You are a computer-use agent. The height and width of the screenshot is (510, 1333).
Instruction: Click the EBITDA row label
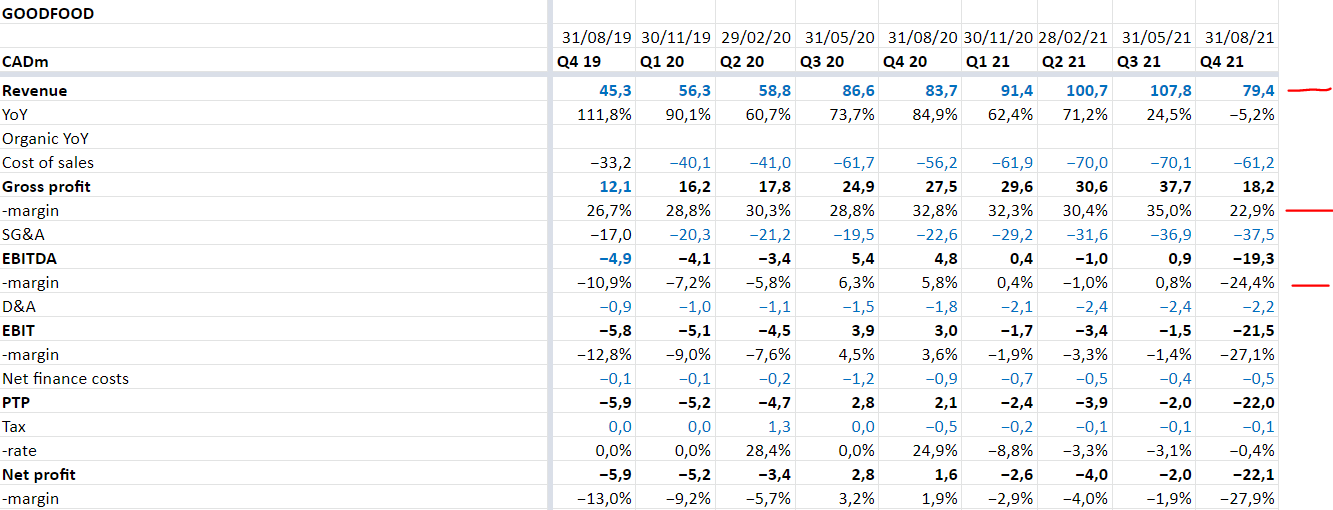(31, 259)
